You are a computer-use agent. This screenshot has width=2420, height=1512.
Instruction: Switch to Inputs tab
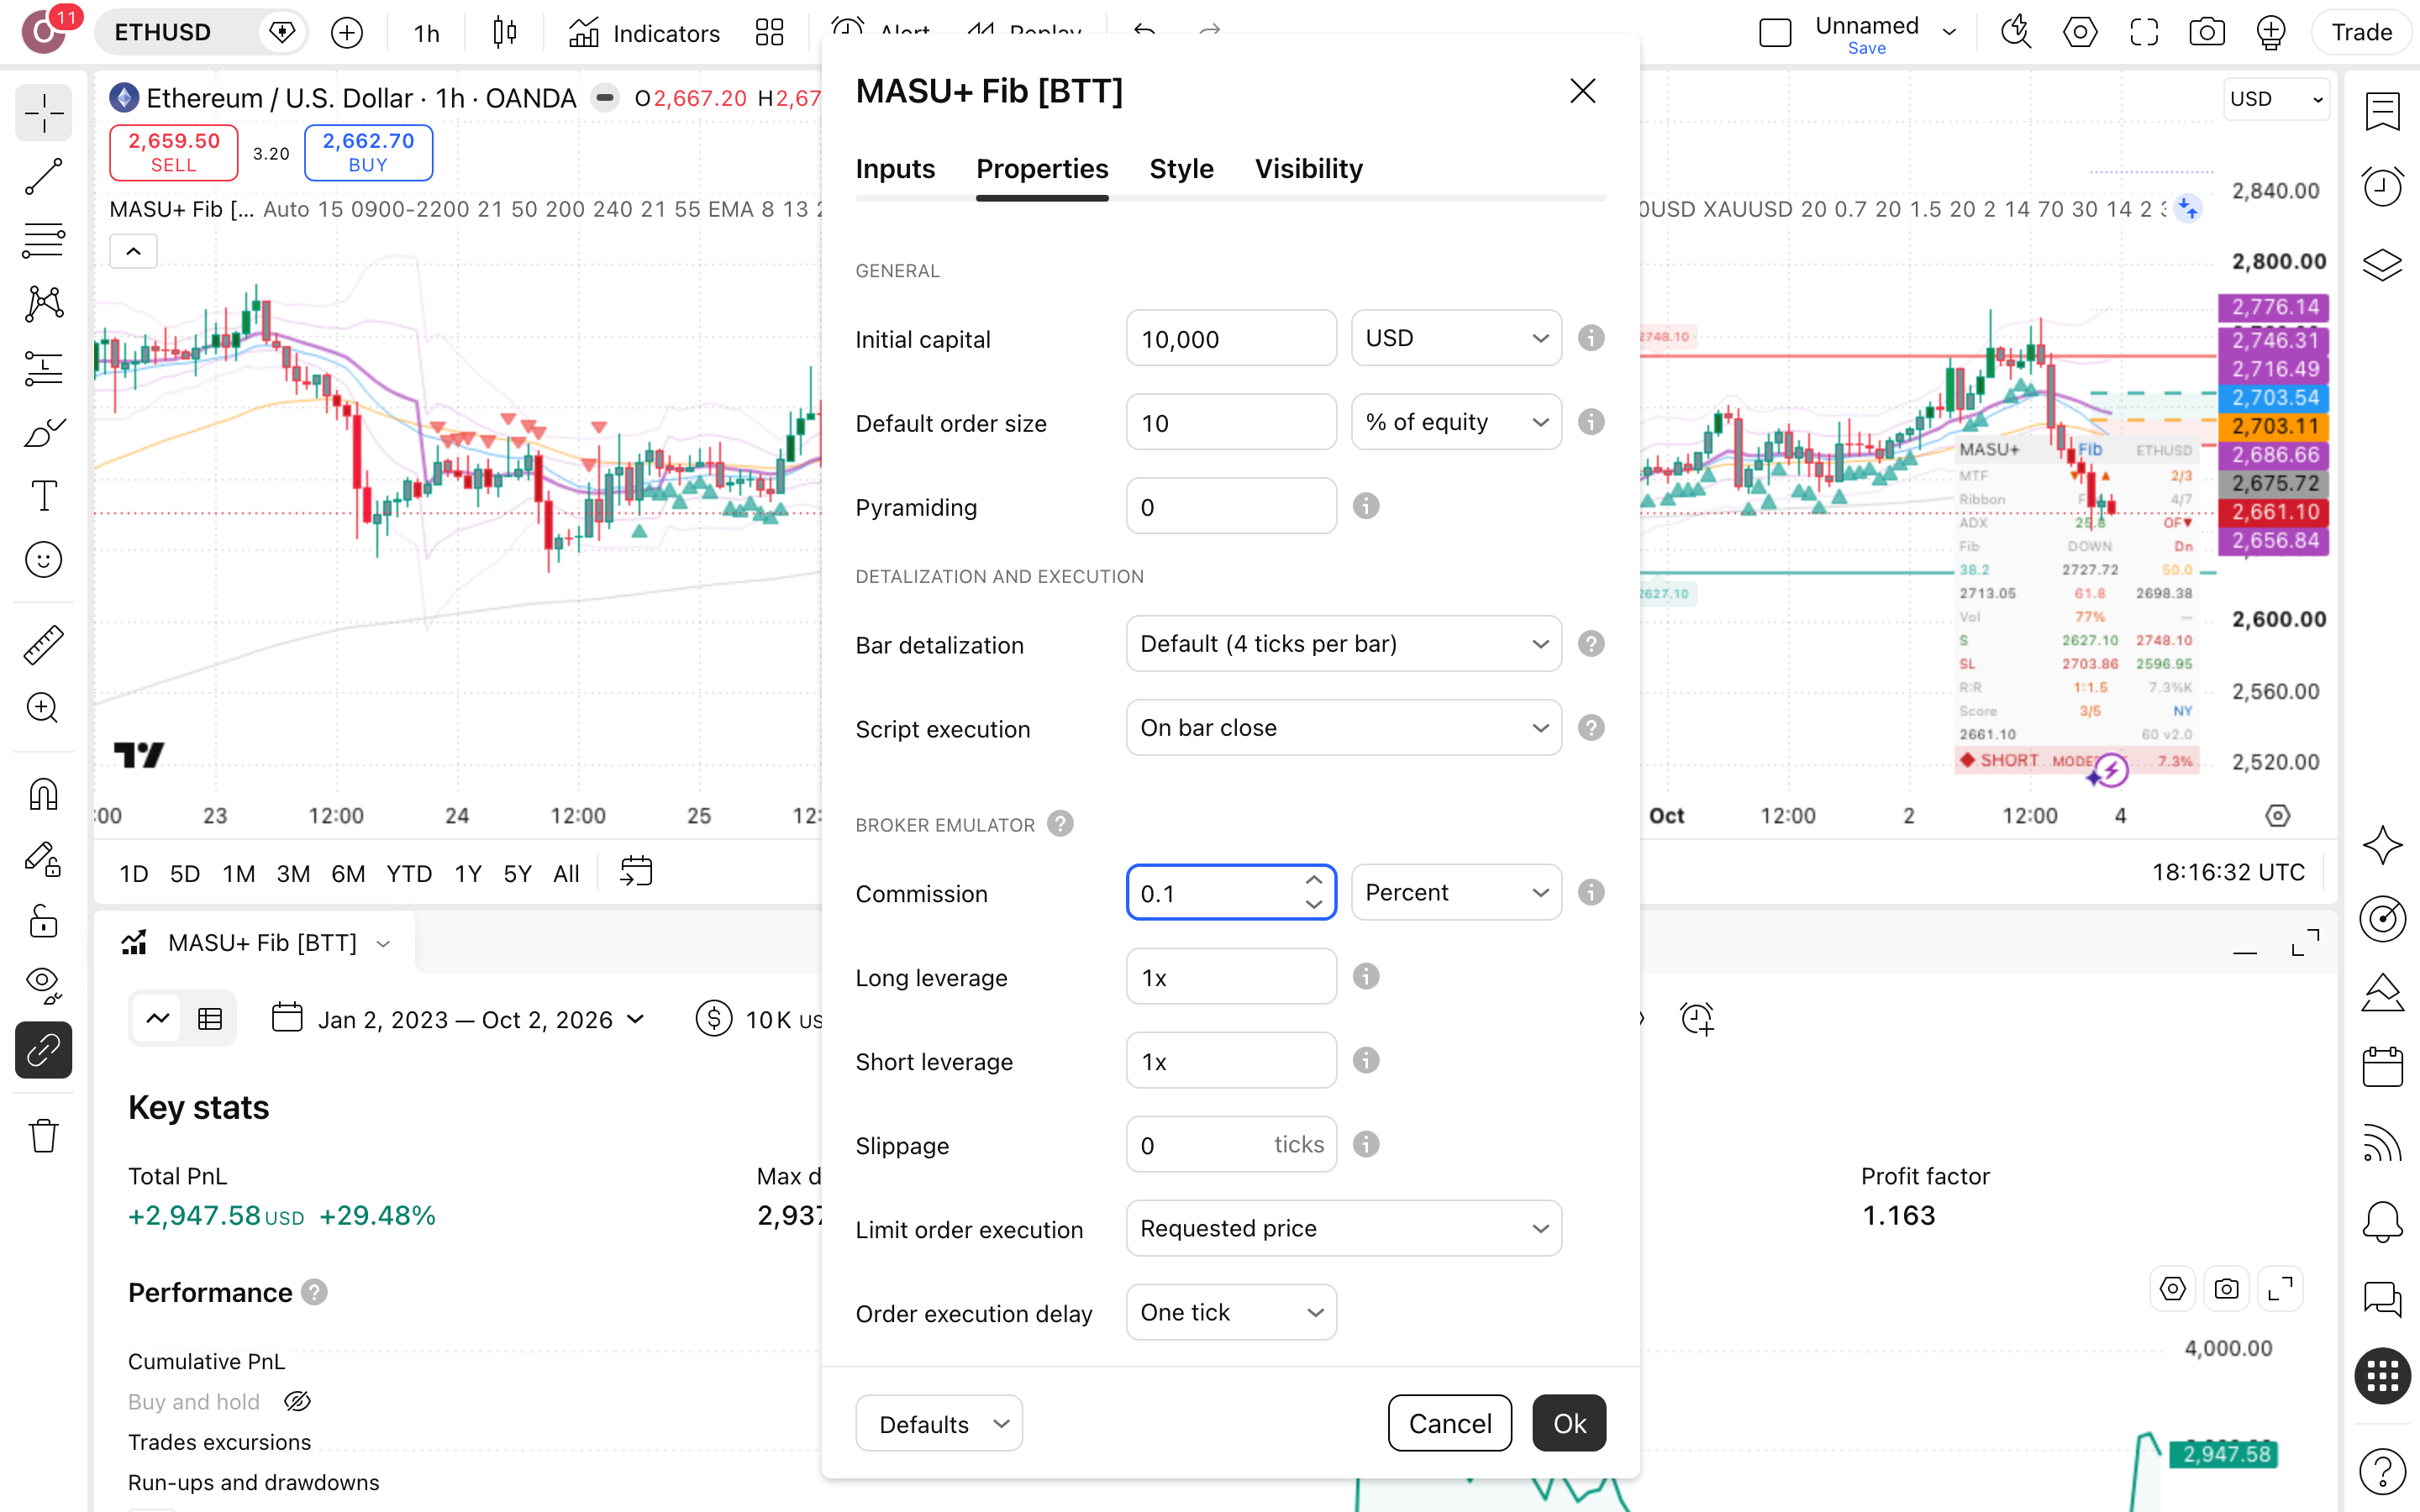895,169
